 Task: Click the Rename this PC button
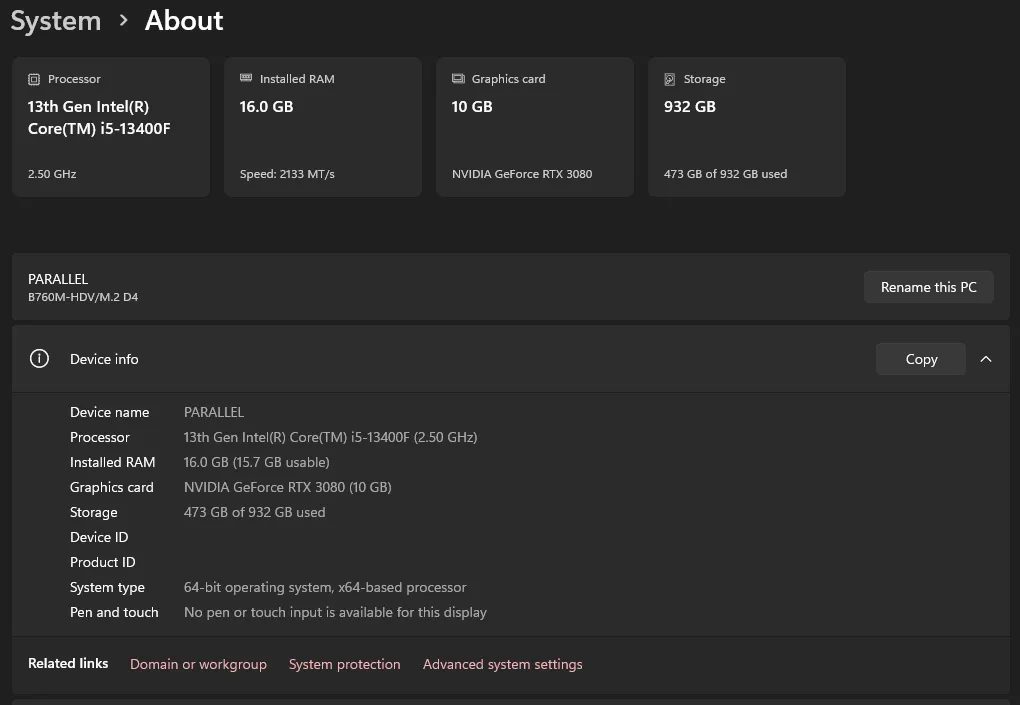(x=928, y=287)
